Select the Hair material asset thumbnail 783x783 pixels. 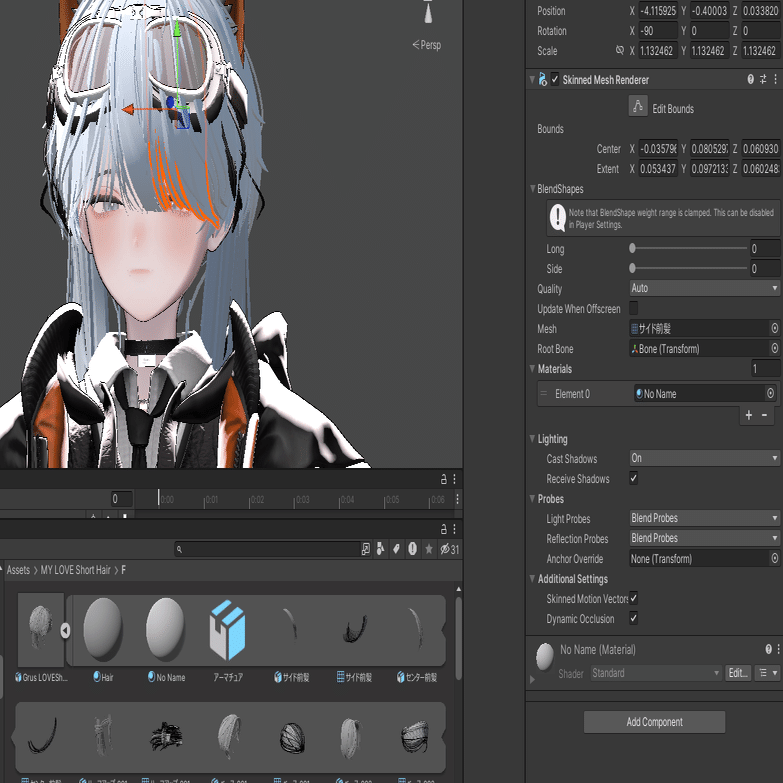(x=103, y=629)
